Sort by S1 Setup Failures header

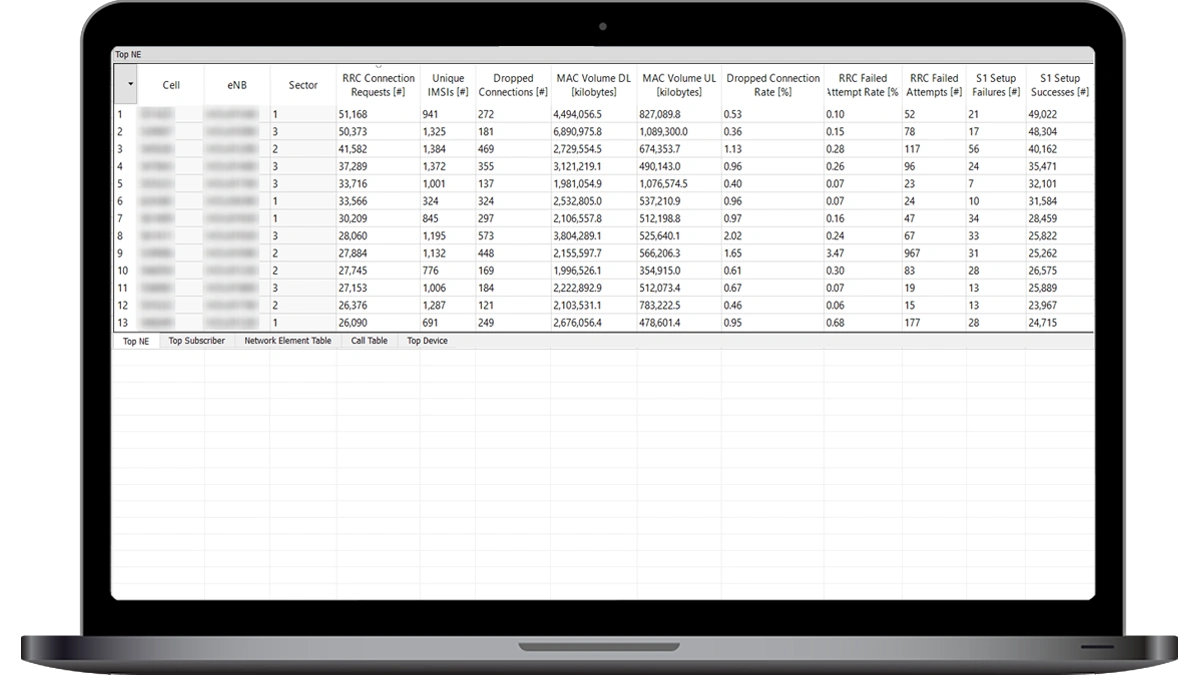[995, 85]
